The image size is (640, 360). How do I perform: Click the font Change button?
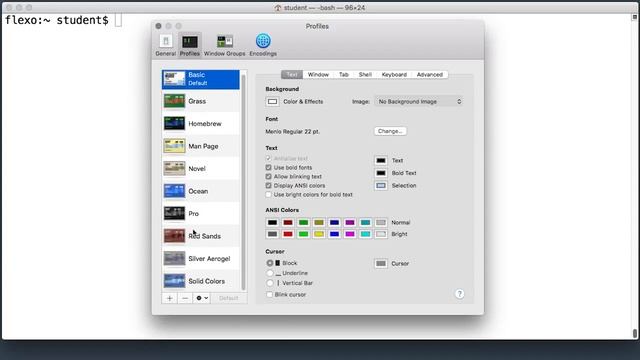pyautogui.click(x=390, y=131)
